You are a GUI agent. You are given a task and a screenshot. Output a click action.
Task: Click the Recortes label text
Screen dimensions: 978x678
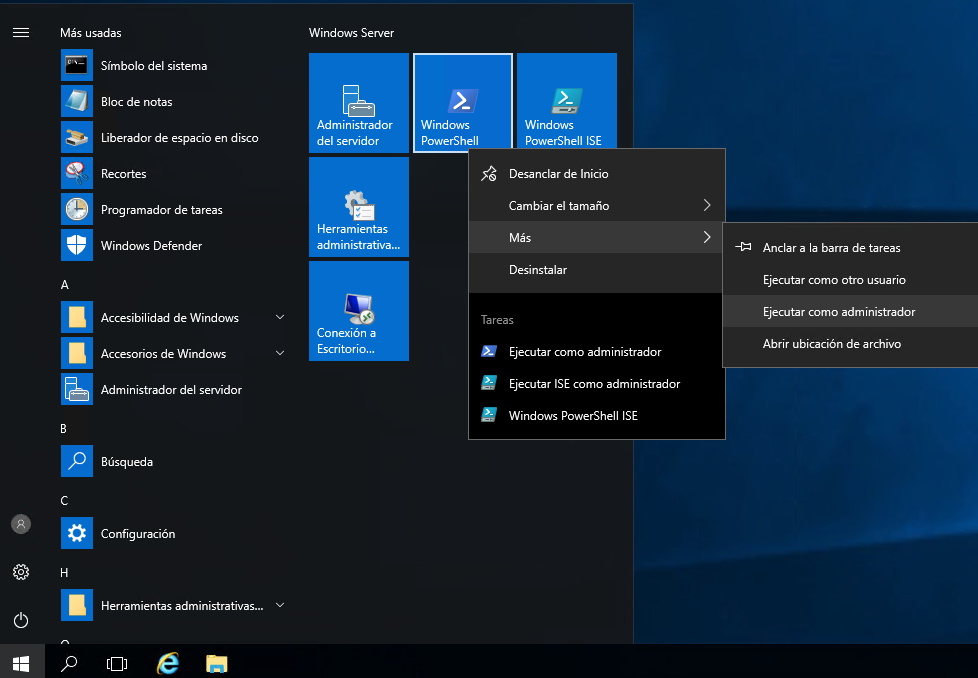[x=123, y=173]
